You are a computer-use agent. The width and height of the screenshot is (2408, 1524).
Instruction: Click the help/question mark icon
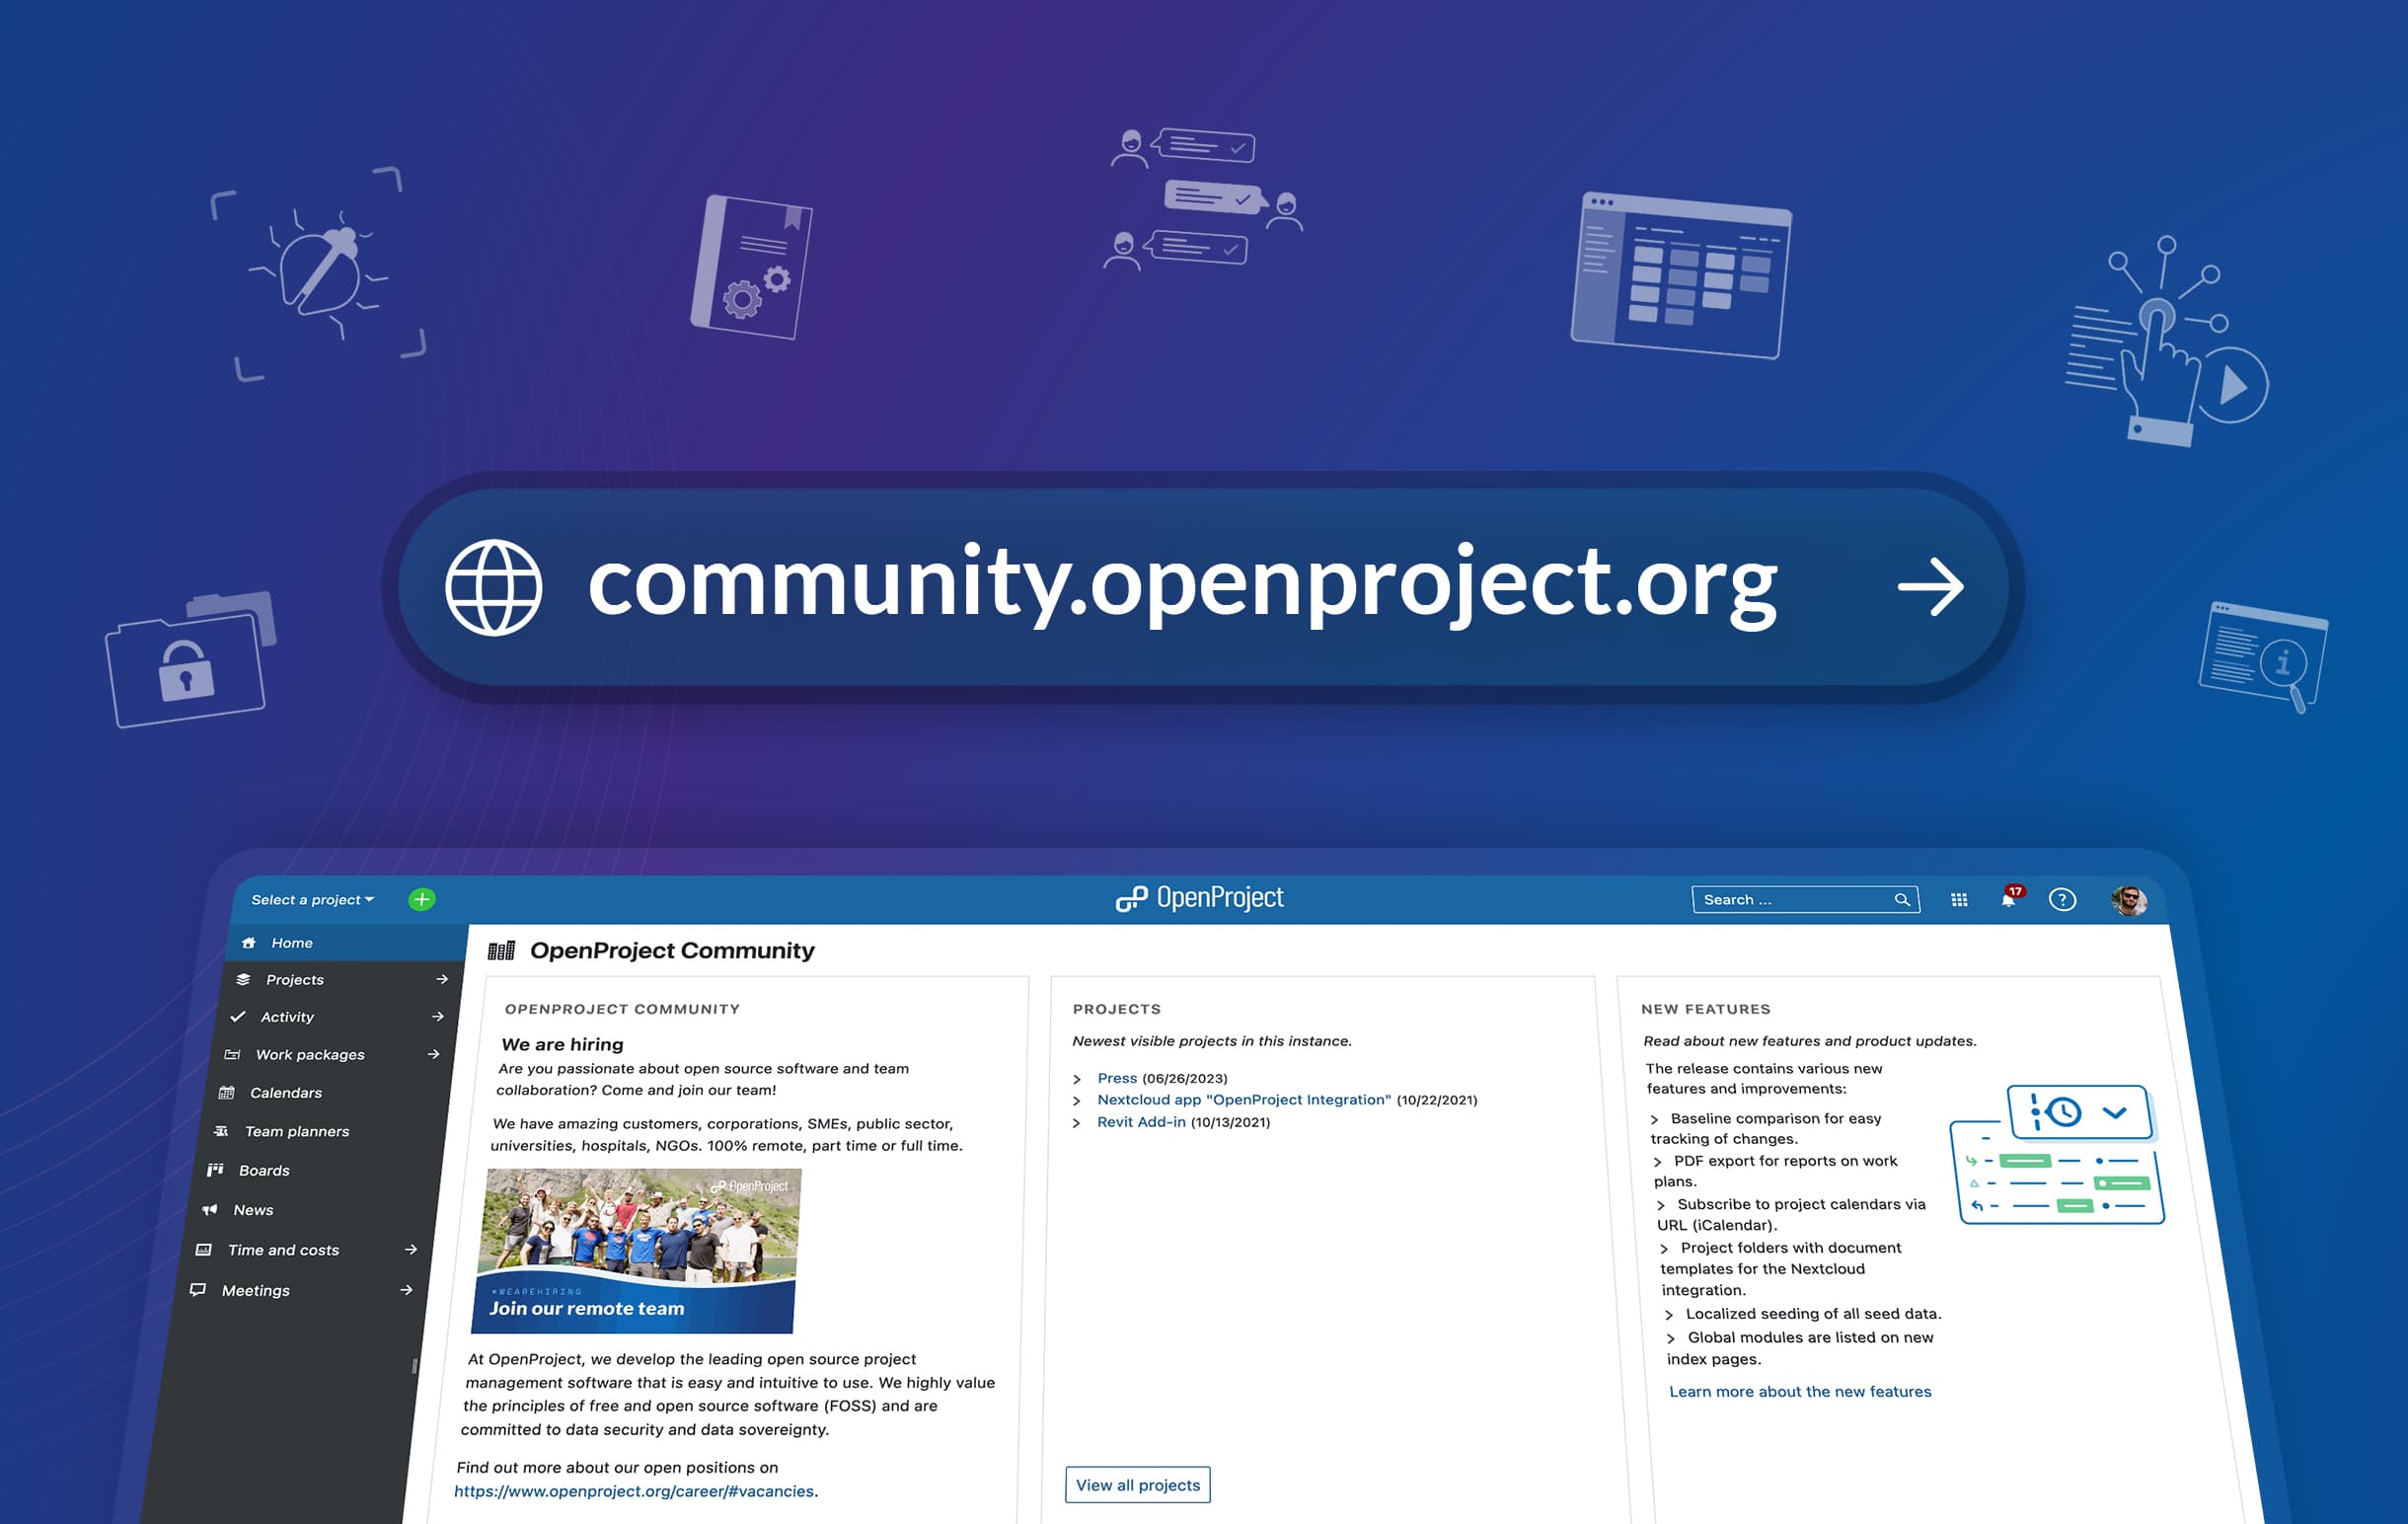point(2063,899)
